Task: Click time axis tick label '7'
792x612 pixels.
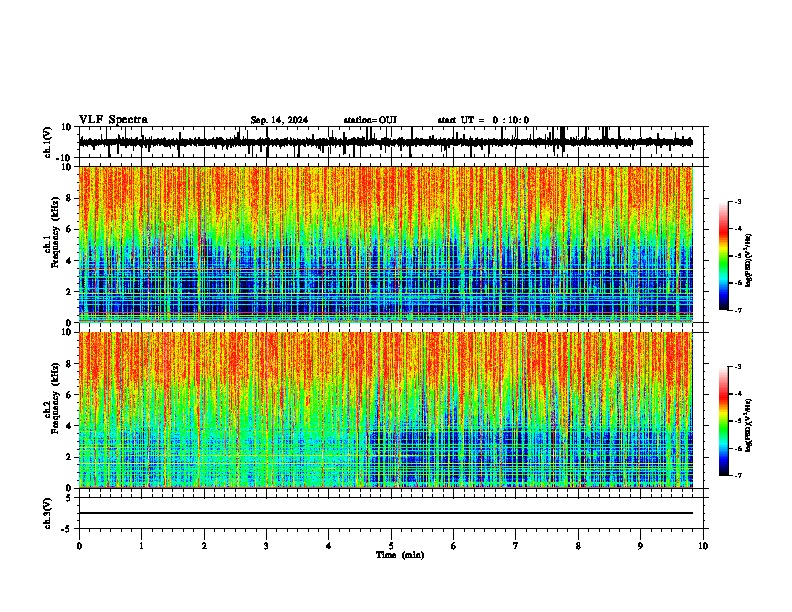Action: 516,546
